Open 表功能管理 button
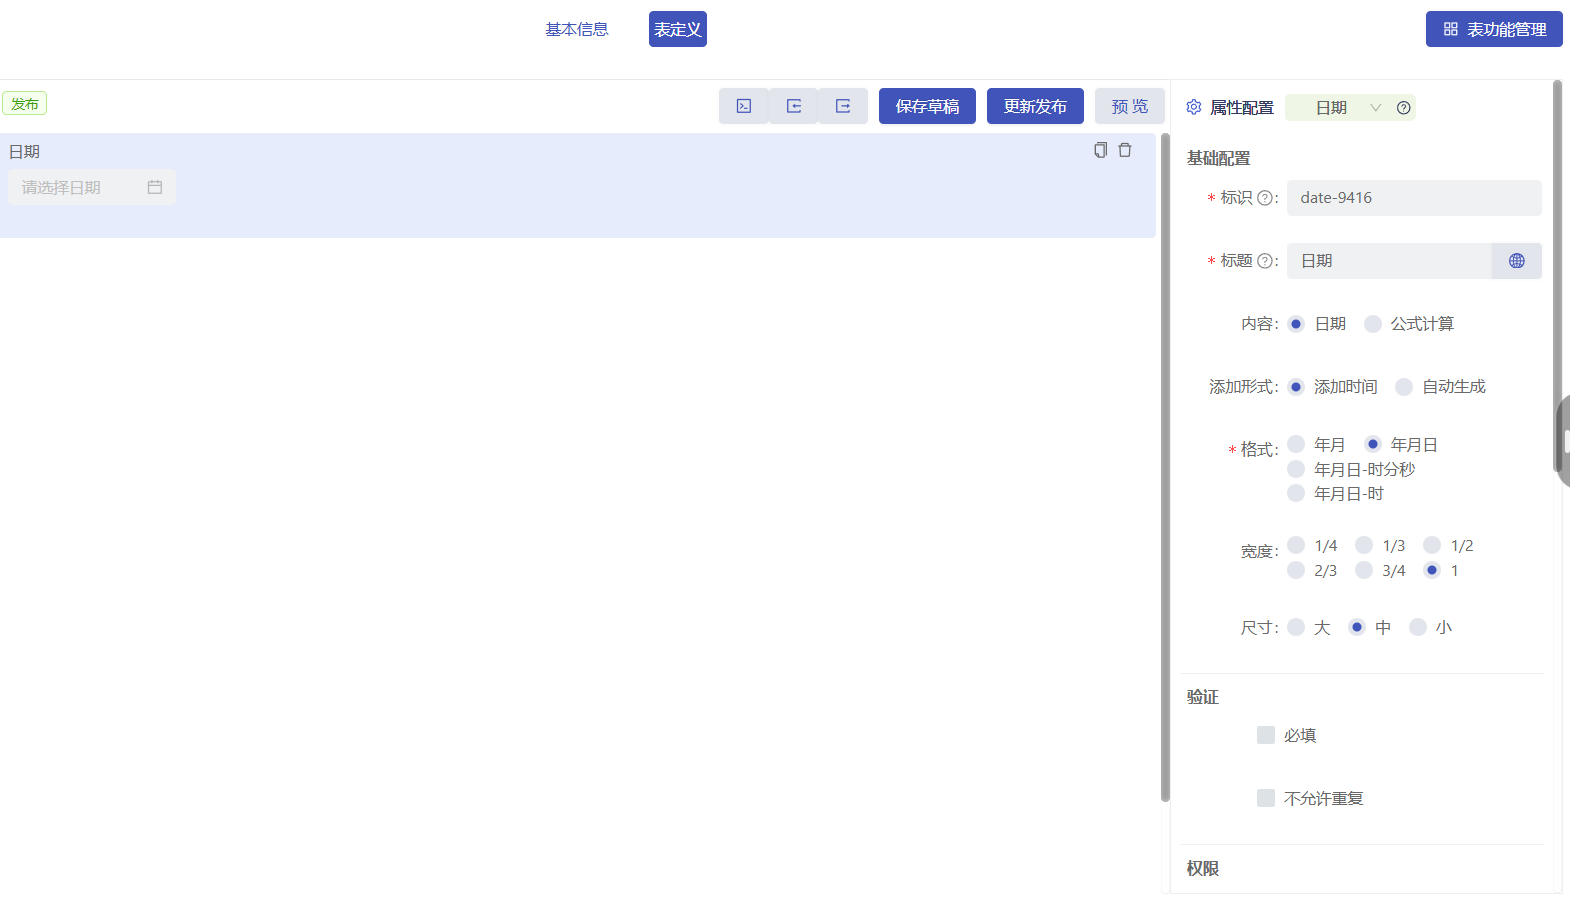The width and height of the screenshot is (1570, 902). click(1494, 29)
